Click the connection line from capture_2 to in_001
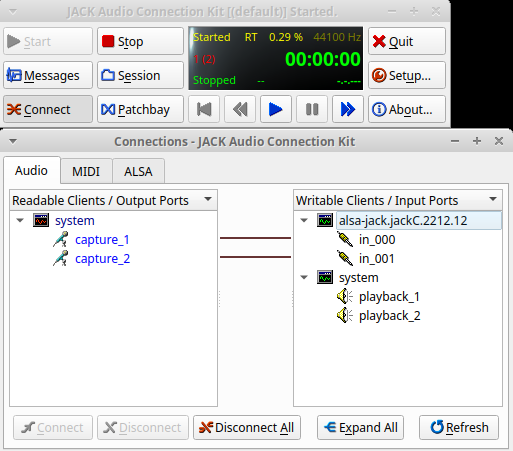This screenshot has width=513, height=451. click(x=255, y=257)
